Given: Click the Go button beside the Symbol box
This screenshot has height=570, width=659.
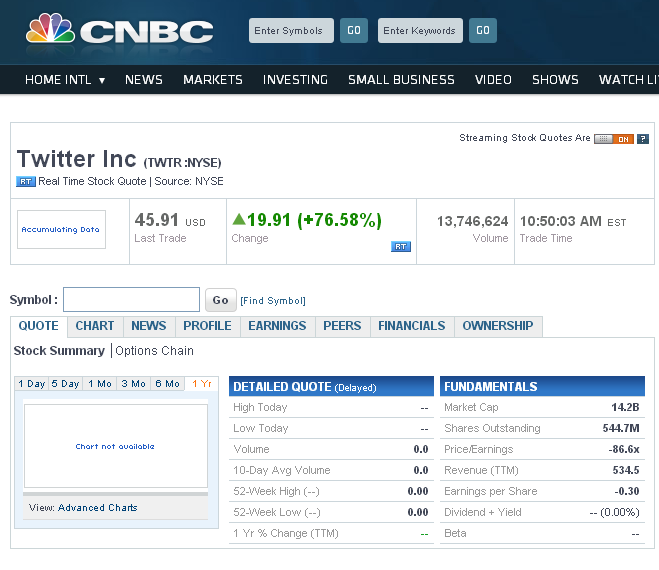Looking at the screenshot, I should click(x=221, y=300).
